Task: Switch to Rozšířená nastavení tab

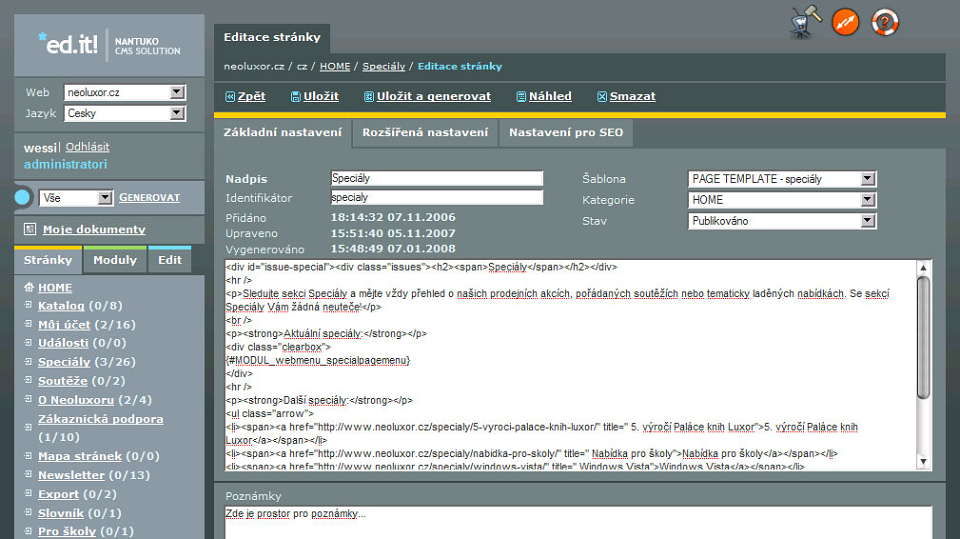Action: click(x=426, y=133)
